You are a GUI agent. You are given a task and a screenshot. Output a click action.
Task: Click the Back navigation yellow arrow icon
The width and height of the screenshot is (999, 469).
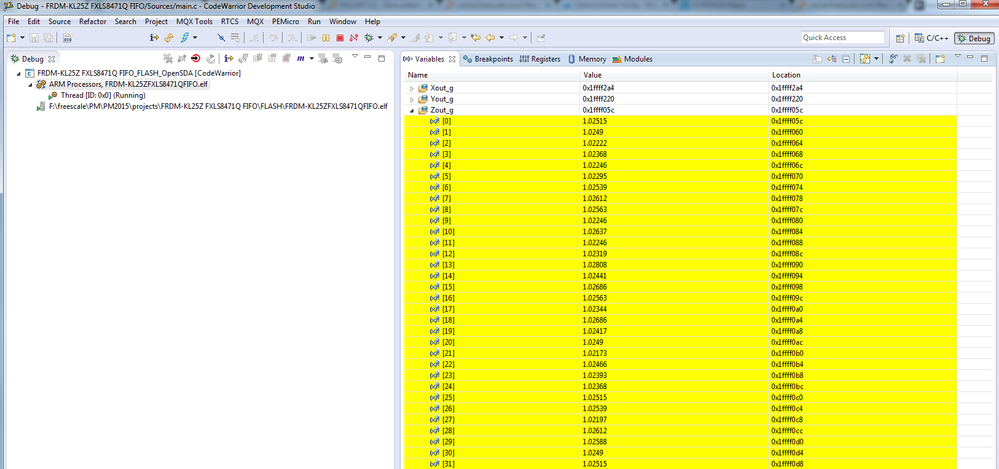491,38
